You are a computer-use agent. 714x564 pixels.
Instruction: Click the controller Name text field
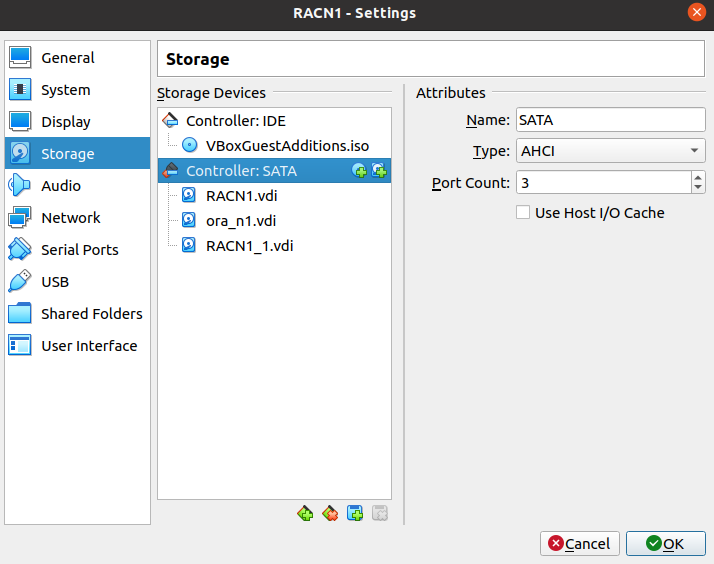coord(611,120)
